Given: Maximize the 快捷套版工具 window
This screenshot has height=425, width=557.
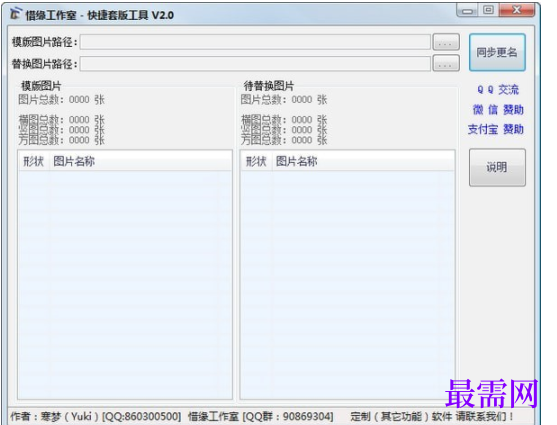Looking at the screenshot, I should pos(488,10).
